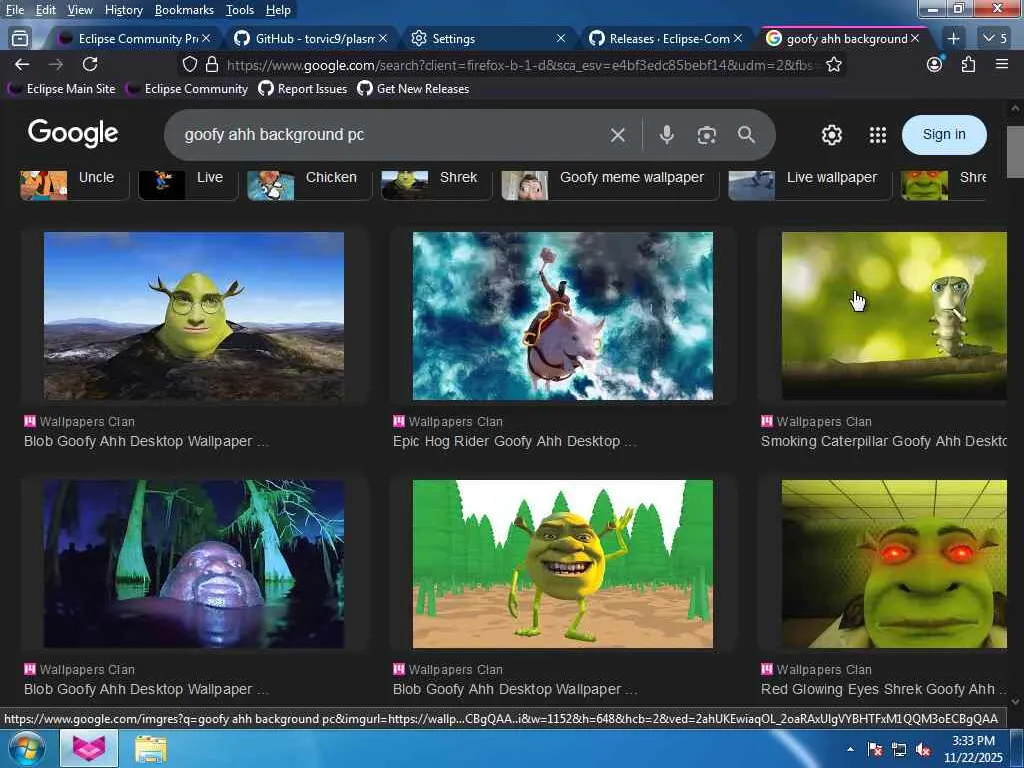Submit search with magnifier icon
The image size is (1024, 768).
pos(746,135)
